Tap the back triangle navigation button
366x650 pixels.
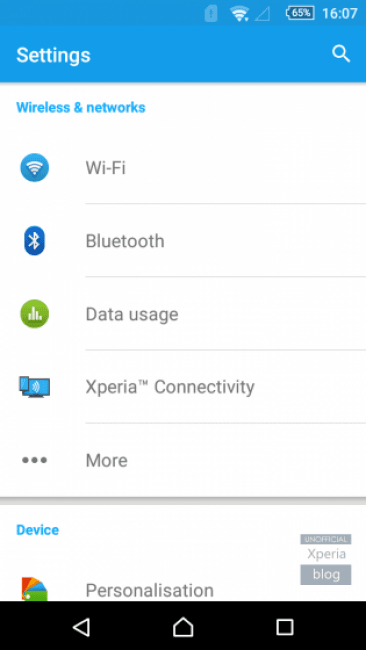tap(81, 627)
